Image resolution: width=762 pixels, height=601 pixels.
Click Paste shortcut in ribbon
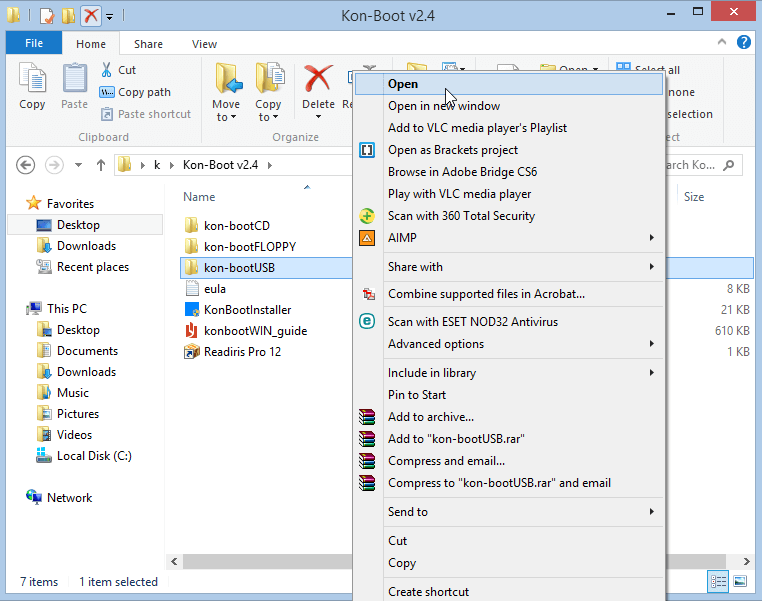tap(145, 114)
